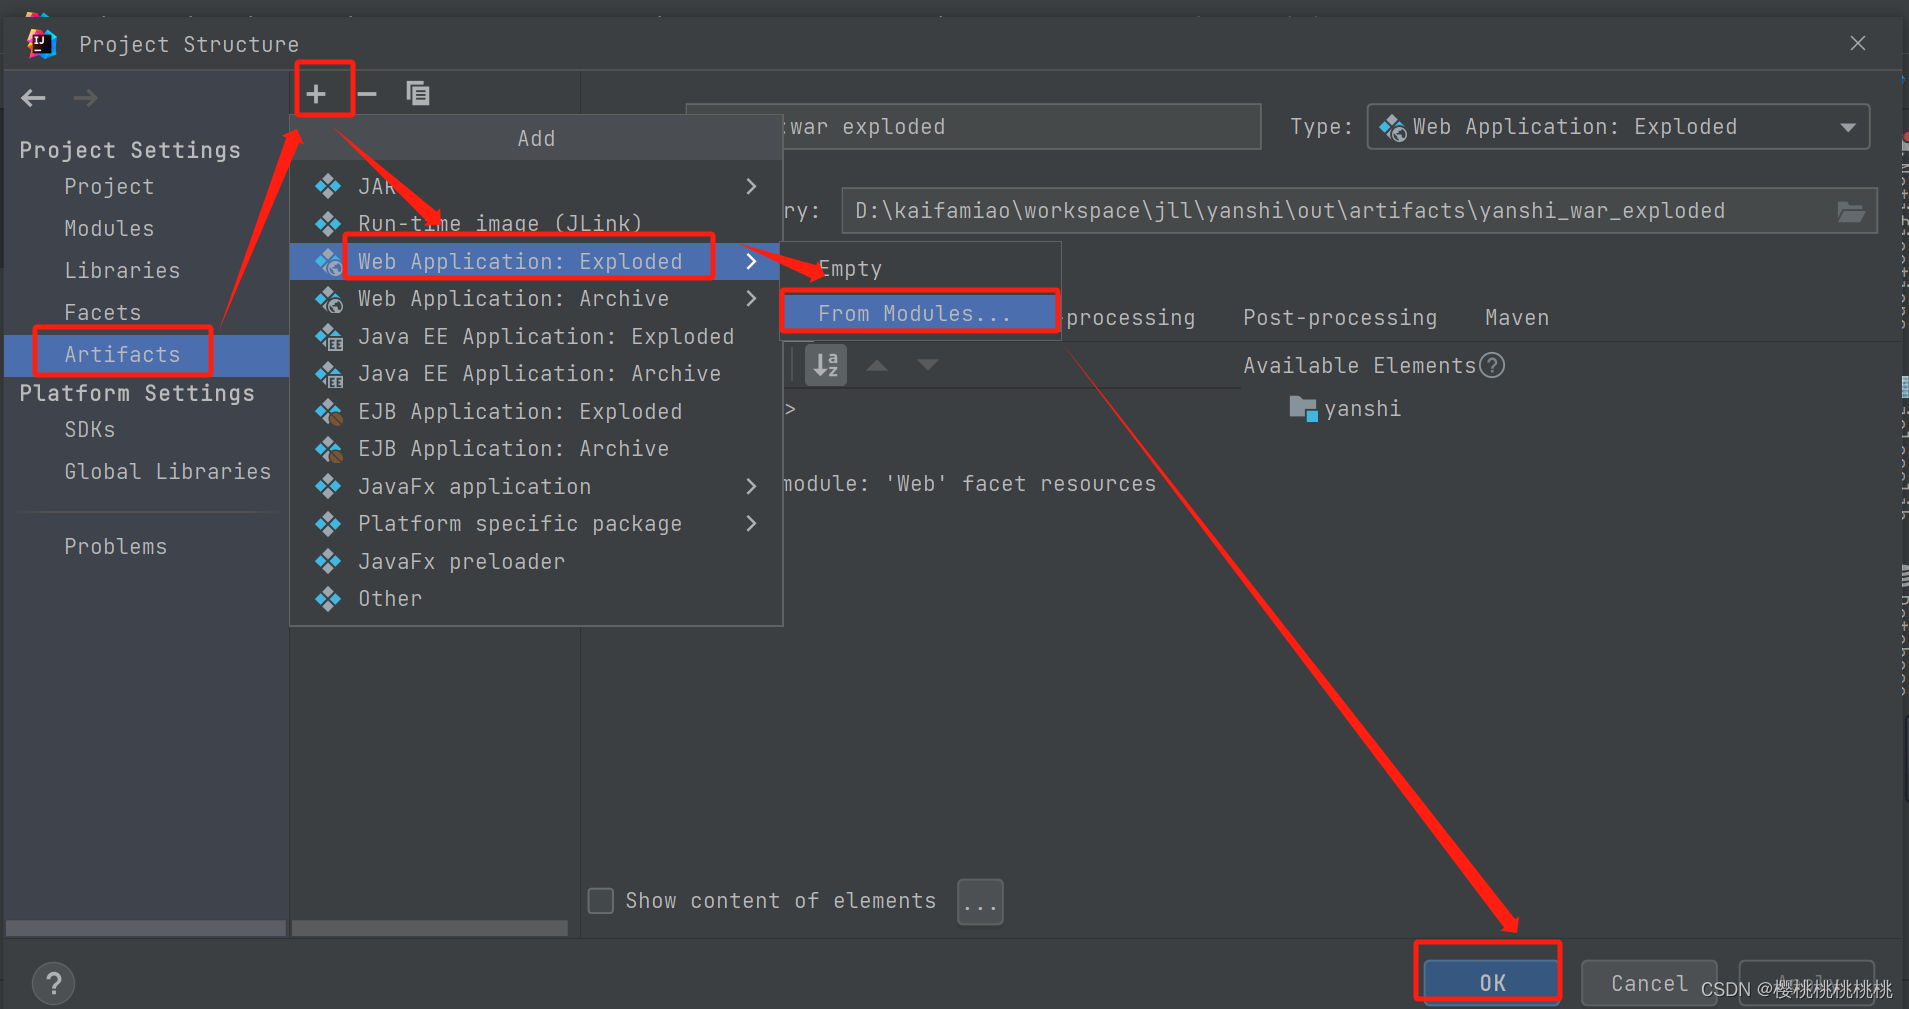Choose From Modules... submenu item

(919, 314)
